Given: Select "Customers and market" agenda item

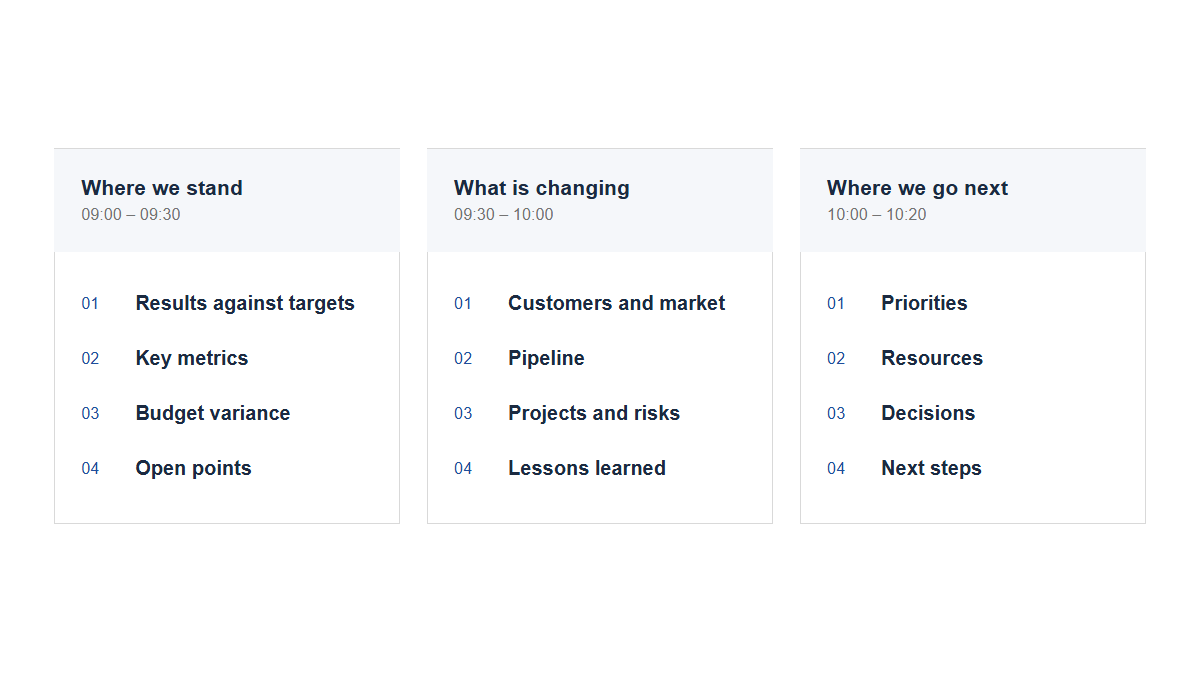Looking at the screenshot, I should (x=617, y=303).
